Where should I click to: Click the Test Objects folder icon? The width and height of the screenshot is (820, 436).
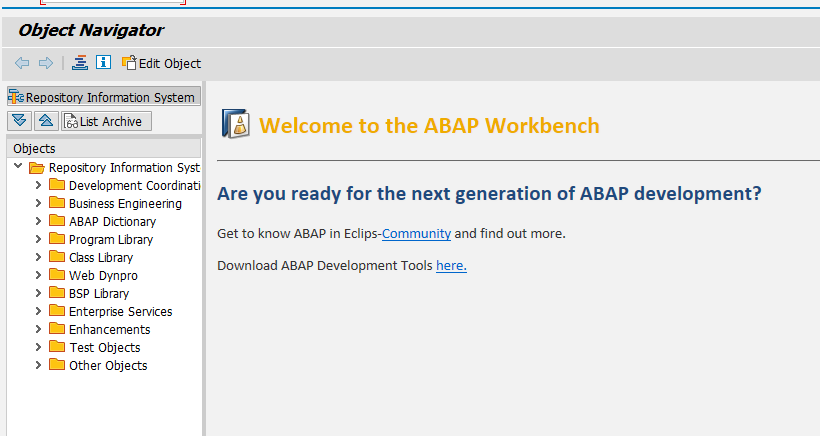(57, 347)
